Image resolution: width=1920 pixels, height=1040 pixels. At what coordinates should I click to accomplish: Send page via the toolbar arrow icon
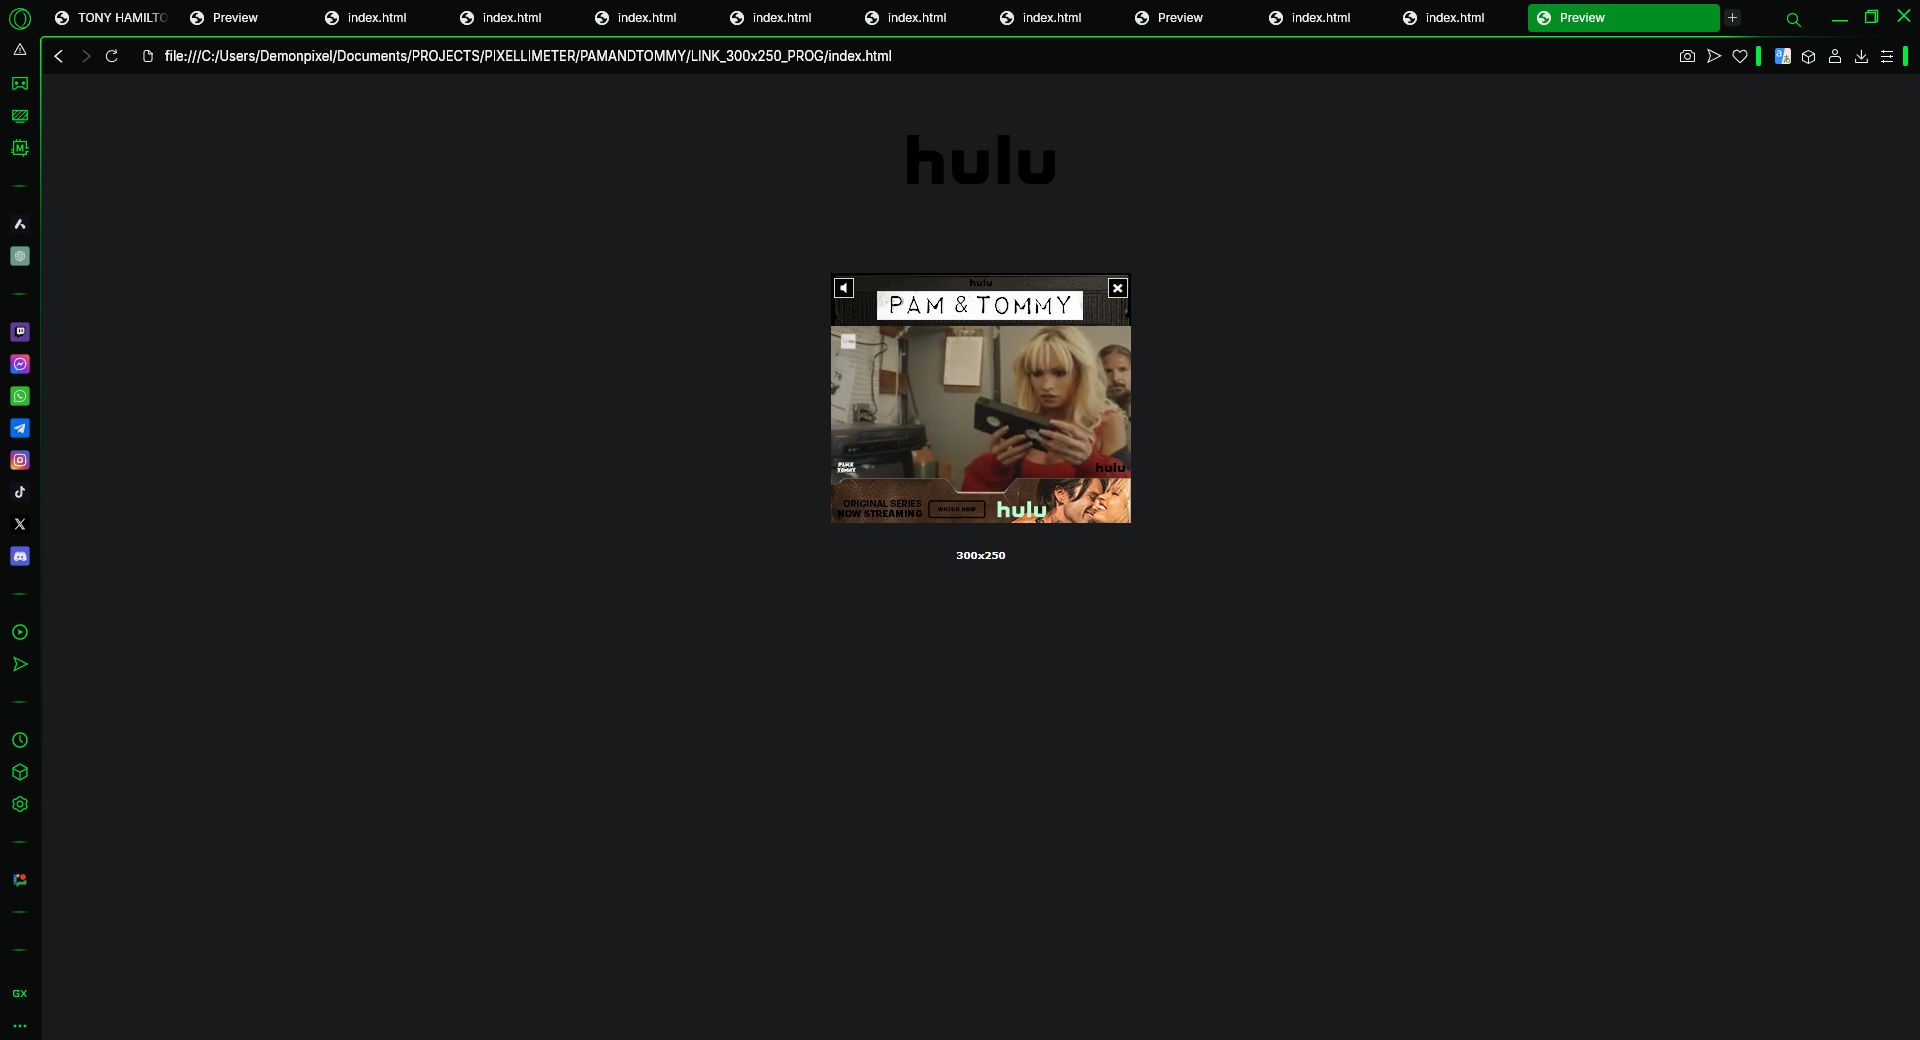(1714, 57)
